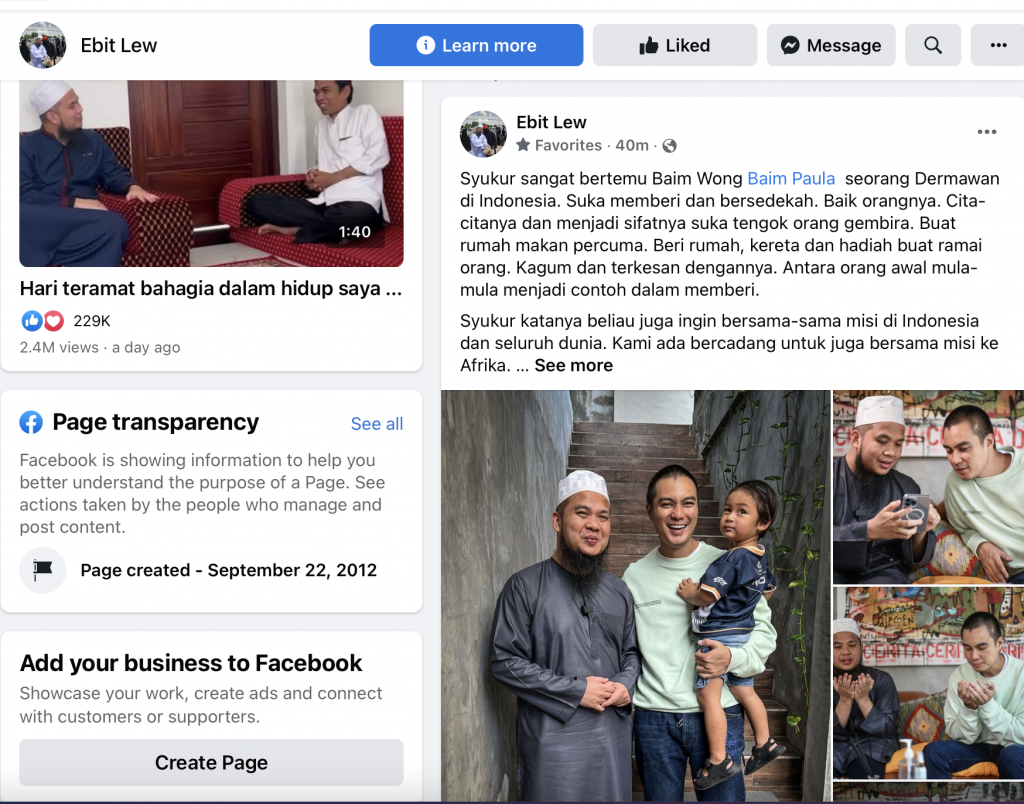
Task: Click the Page created flag icon
Action: click(x=42, y=570)
